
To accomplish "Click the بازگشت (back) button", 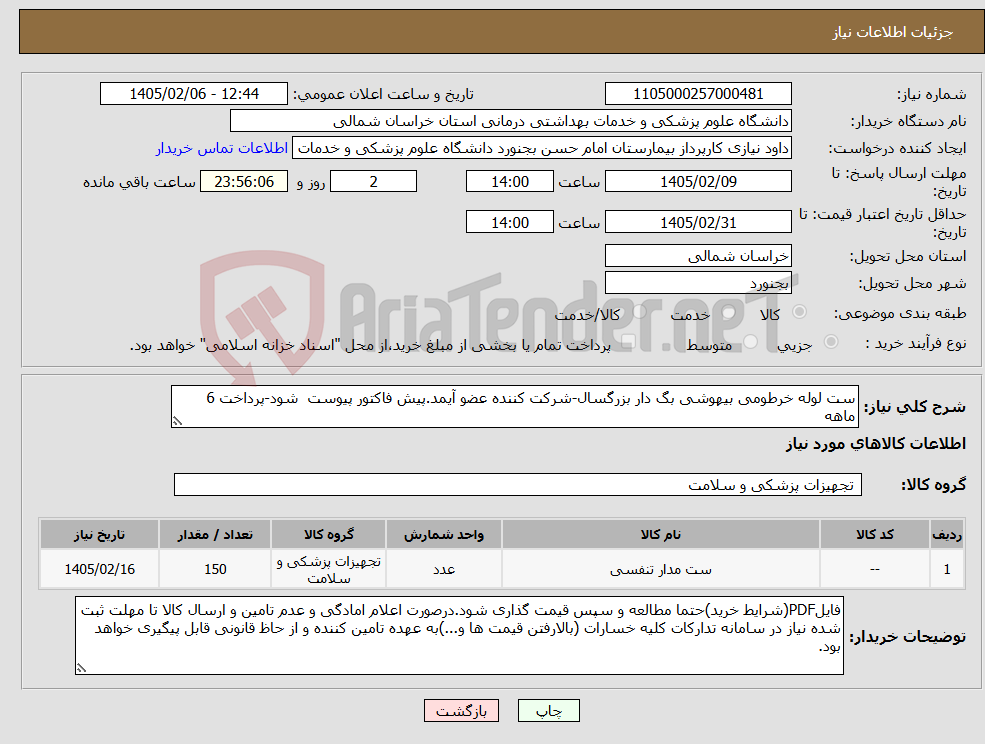I will coord(461,711).
